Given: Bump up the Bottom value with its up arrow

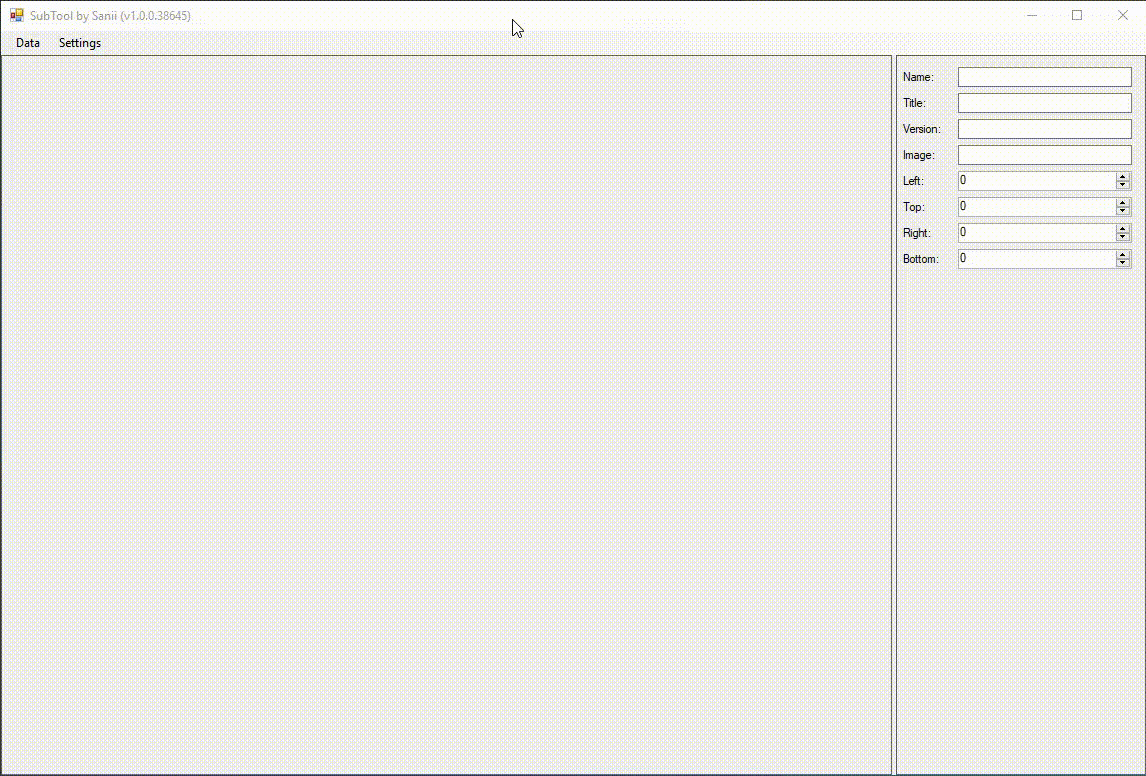Looking at the screenshot, I should 1123,255.
